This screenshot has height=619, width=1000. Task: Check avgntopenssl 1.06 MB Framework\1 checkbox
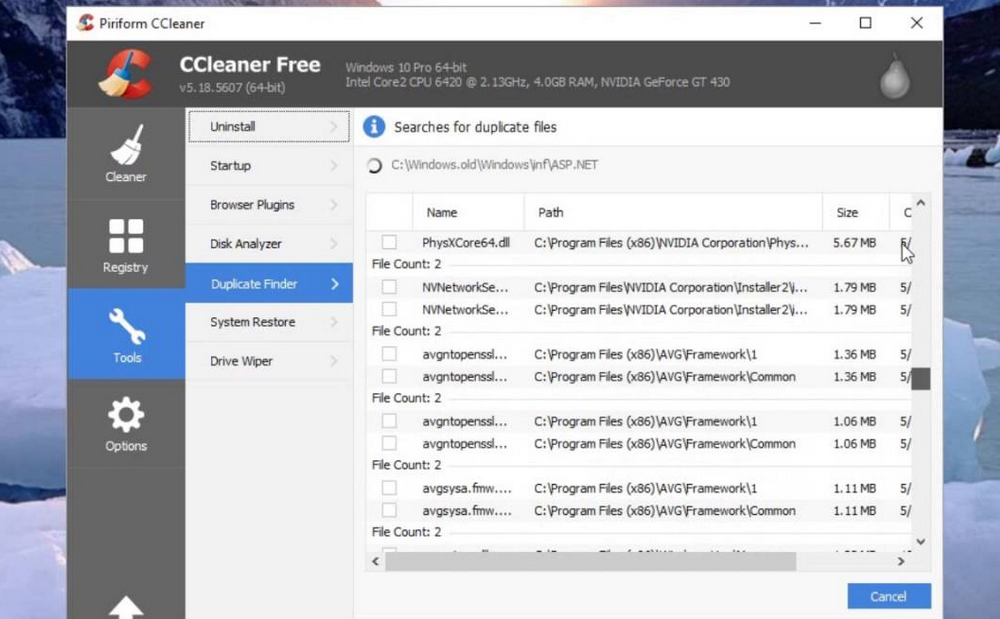[389, 421]
